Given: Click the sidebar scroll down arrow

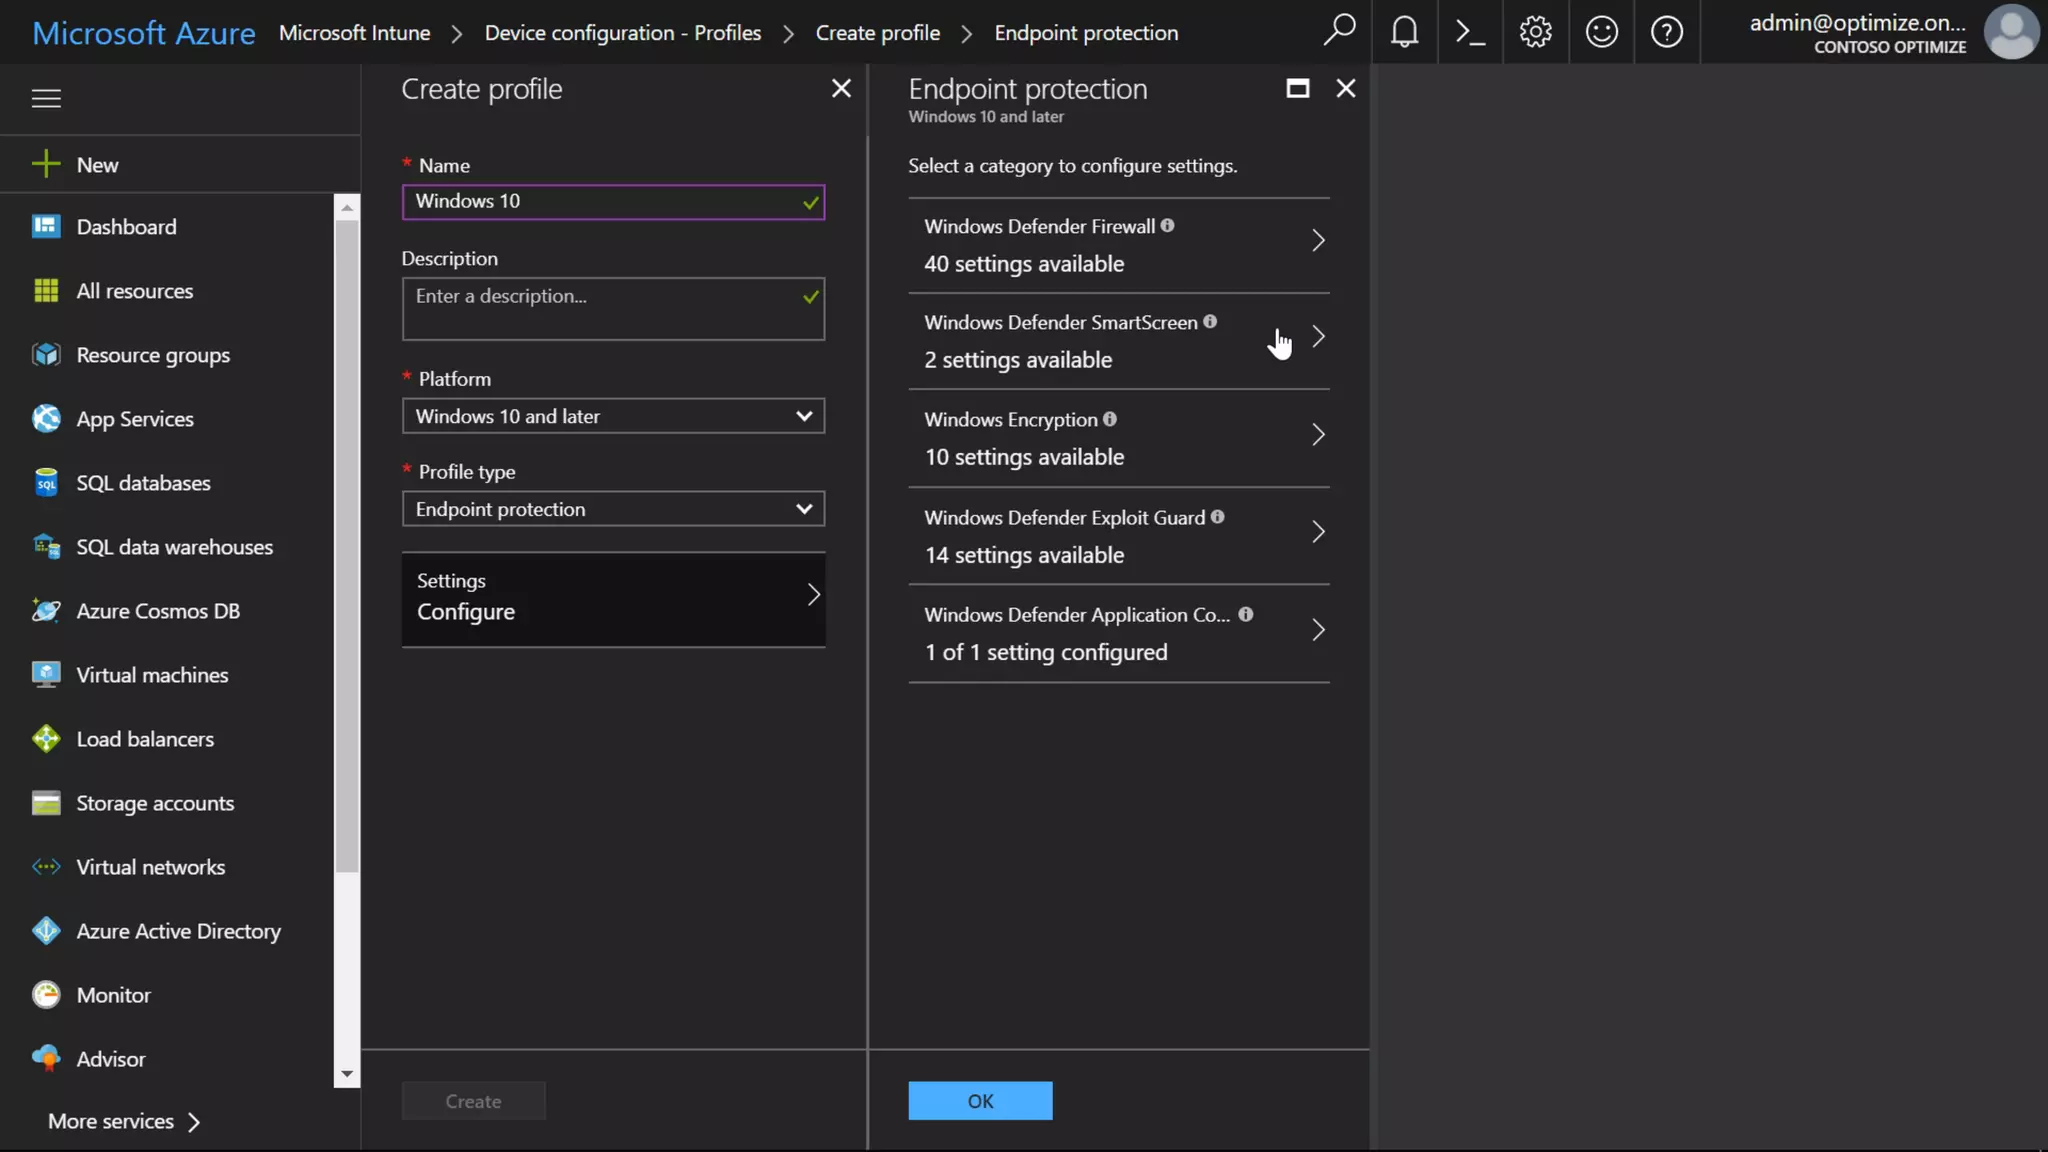Looking at the screenshot, I should point(346,1074).
